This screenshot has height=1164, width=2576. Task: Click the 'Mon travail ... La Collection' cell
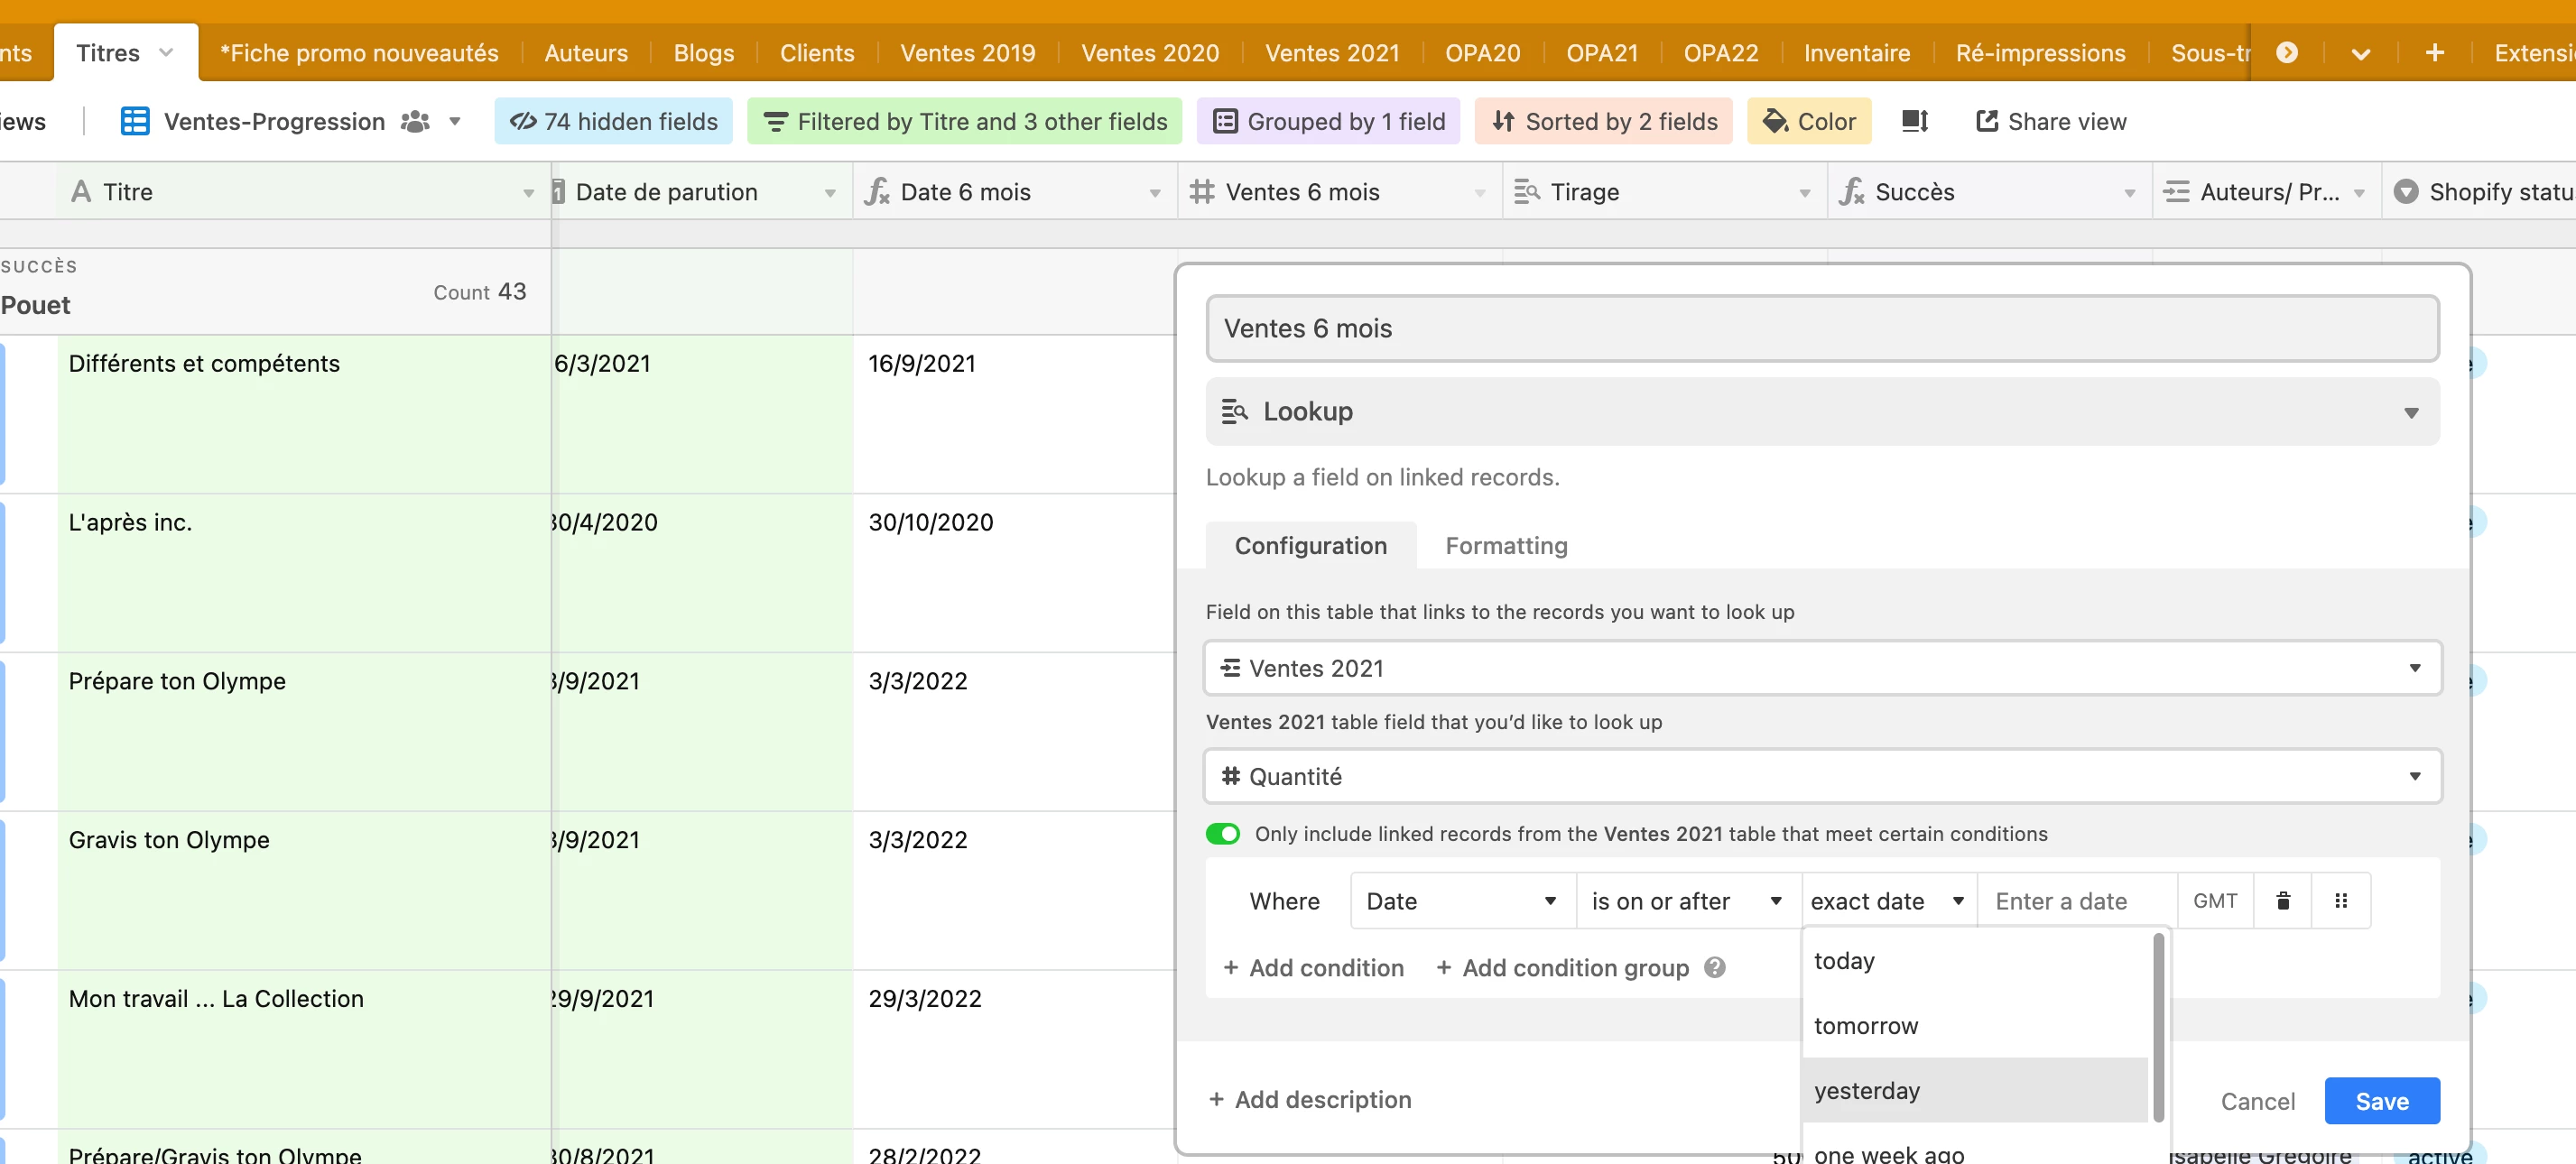[x=304, y=1050]
